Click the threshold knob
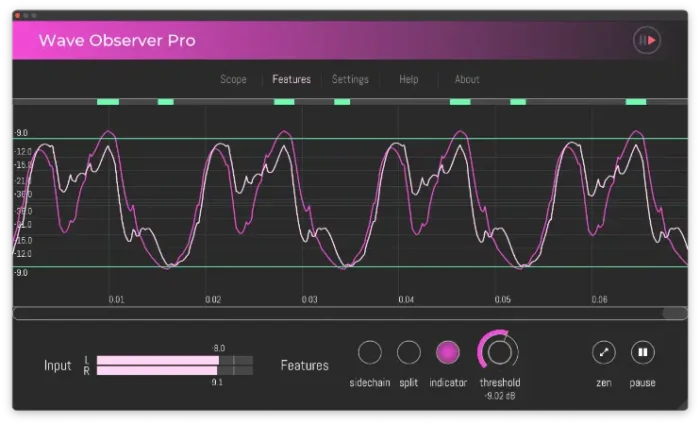The image size is (700, 425). point(500,352)
